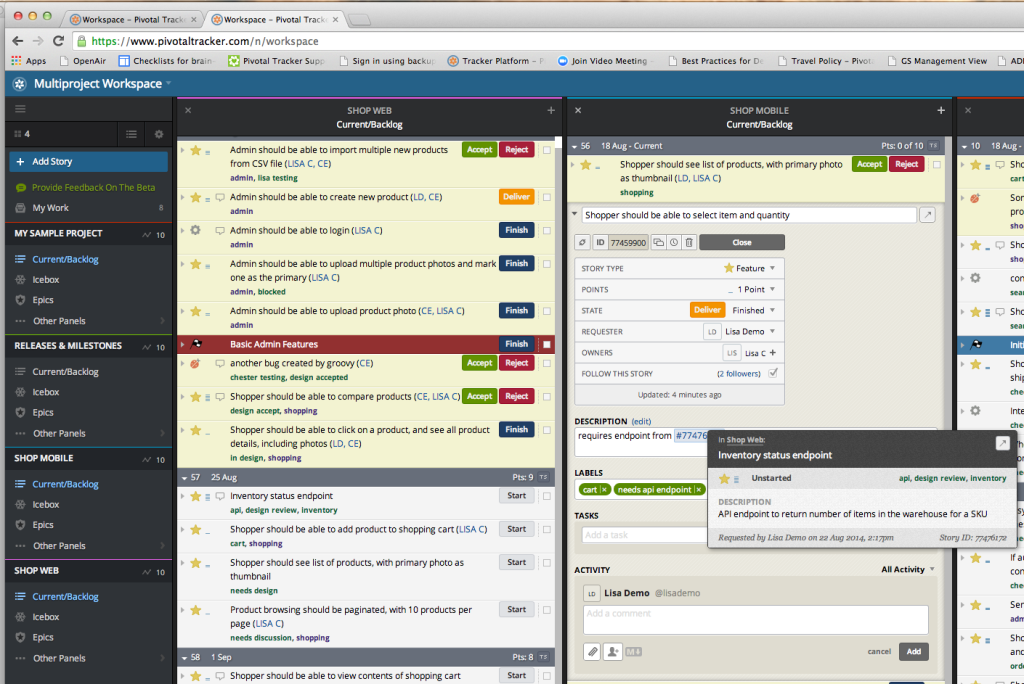The width and height of the screenshot is (1024, 684).
Task: Open the All Activity filter dropdown
Action: pyautogui.click(x=908, y=570)
